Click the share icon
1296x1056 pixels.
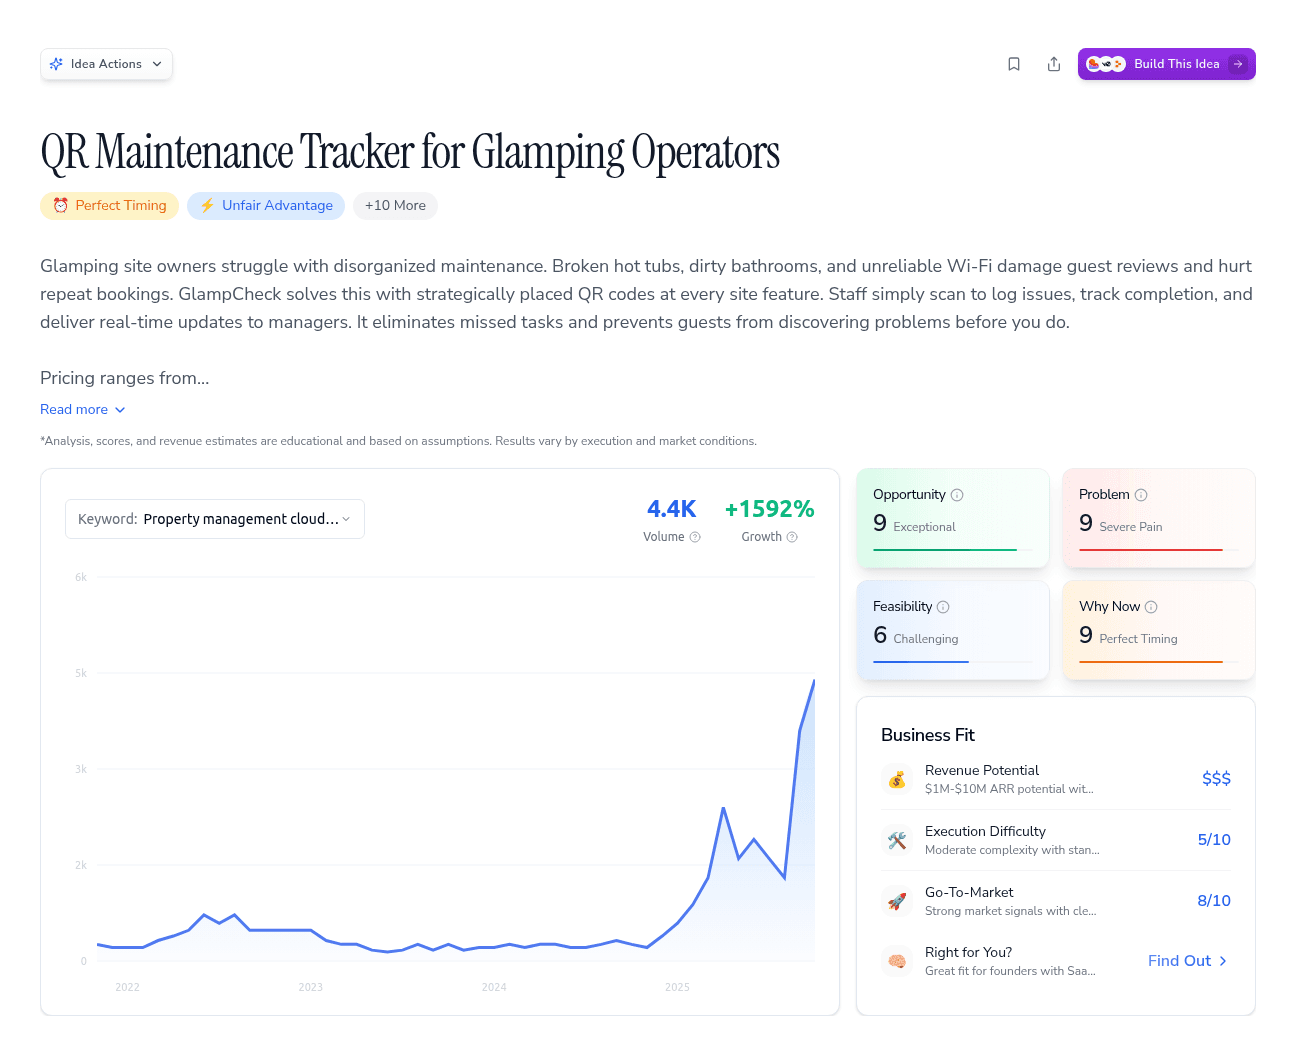[x=1054, y=63]
